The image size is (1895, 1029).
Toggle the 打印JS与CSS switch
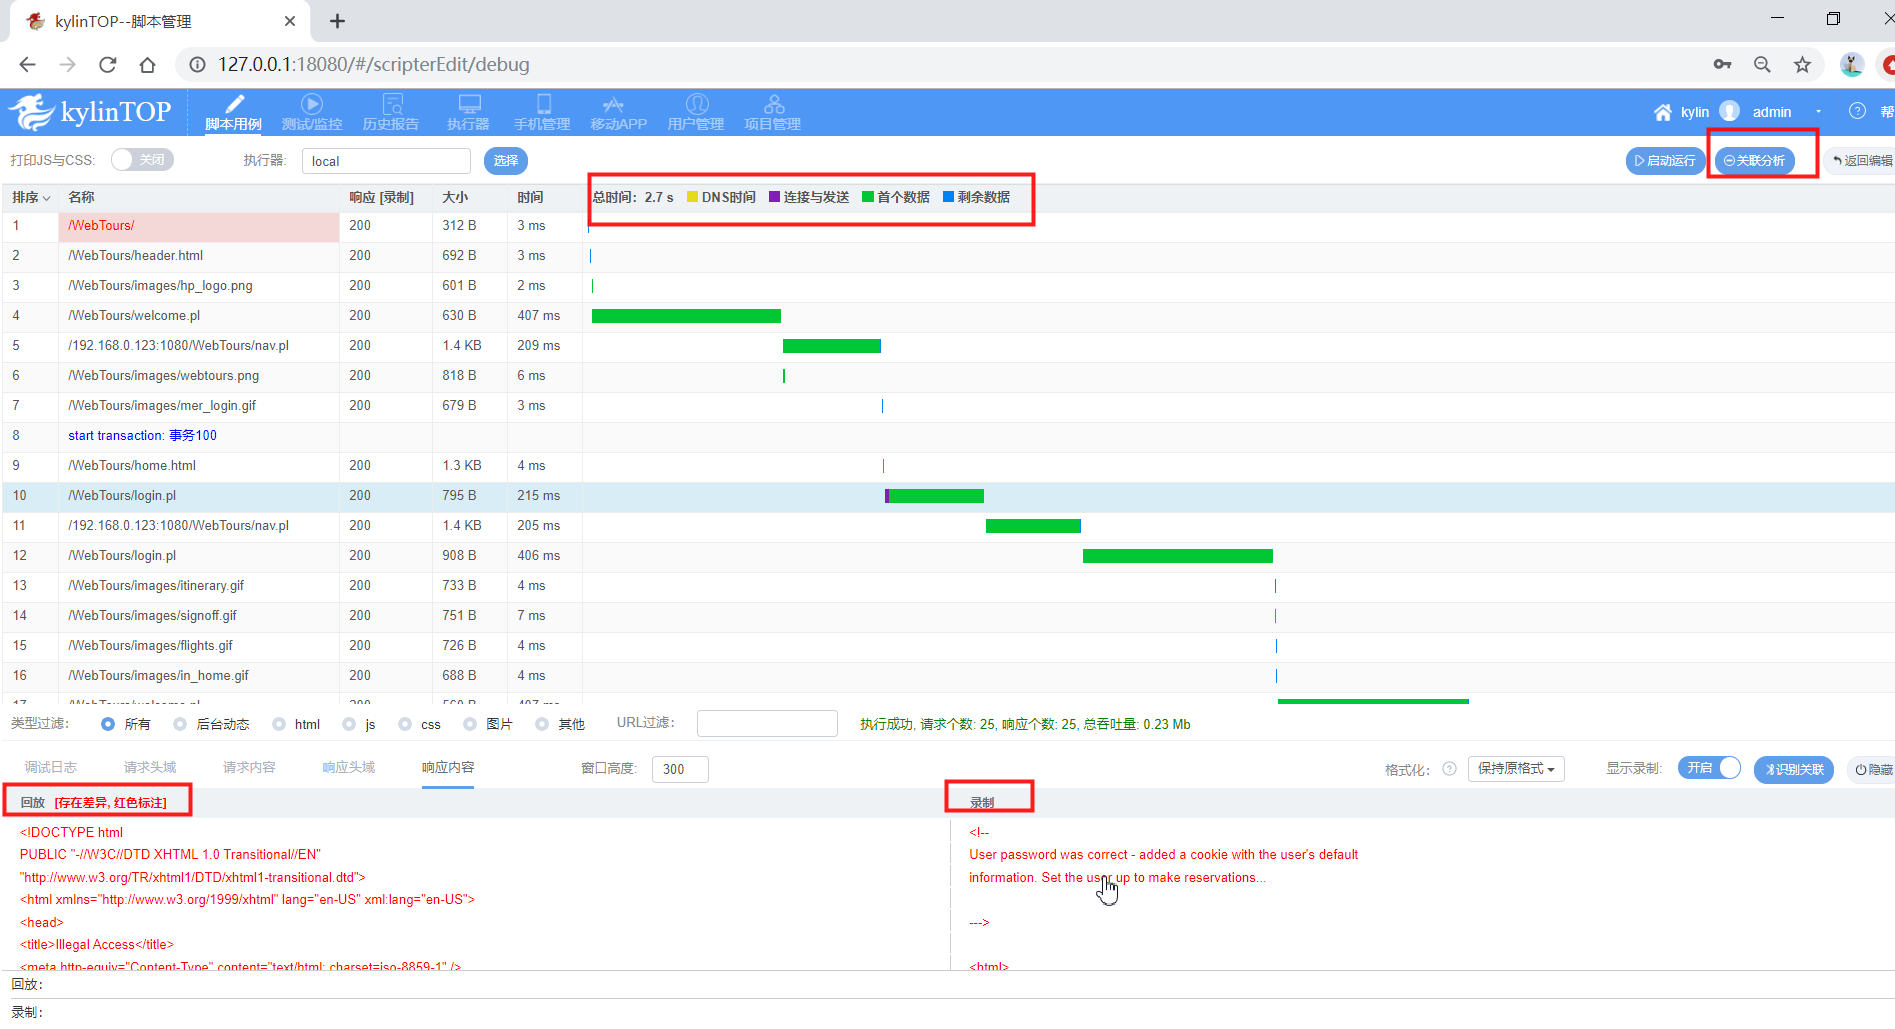pyautogui.click(x=142, y=160)
